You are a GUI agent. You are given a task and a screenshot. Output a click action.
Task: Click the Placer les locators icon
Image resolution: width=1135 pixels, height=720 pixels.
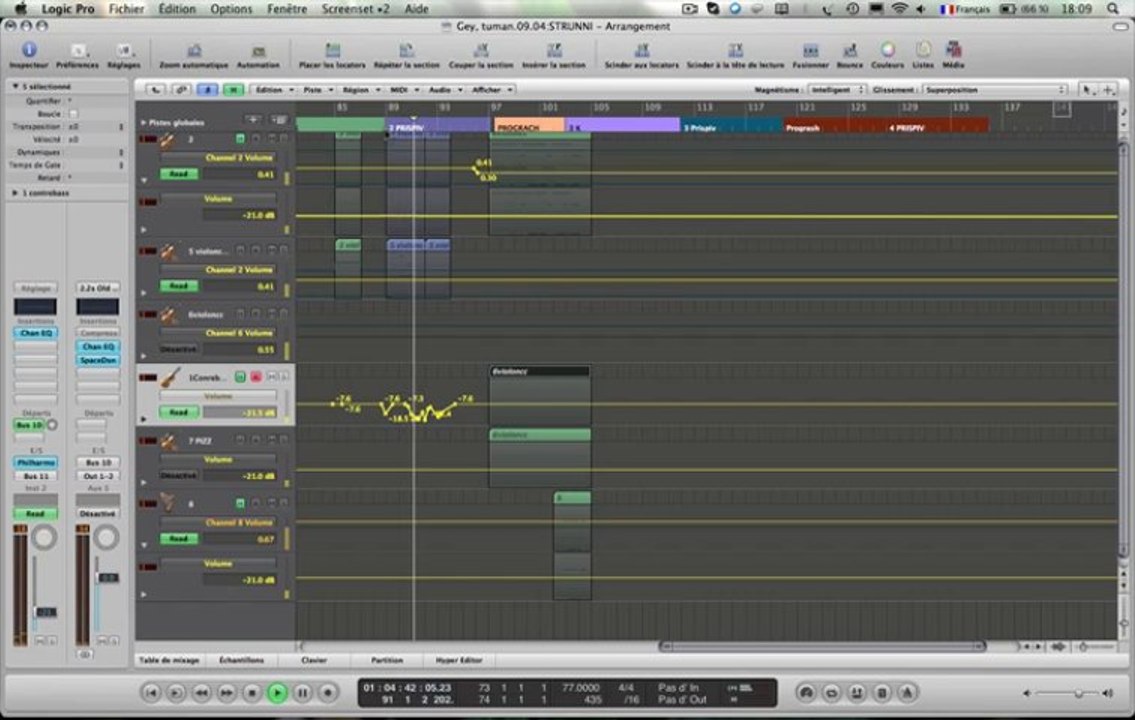(x=332, y=50)
